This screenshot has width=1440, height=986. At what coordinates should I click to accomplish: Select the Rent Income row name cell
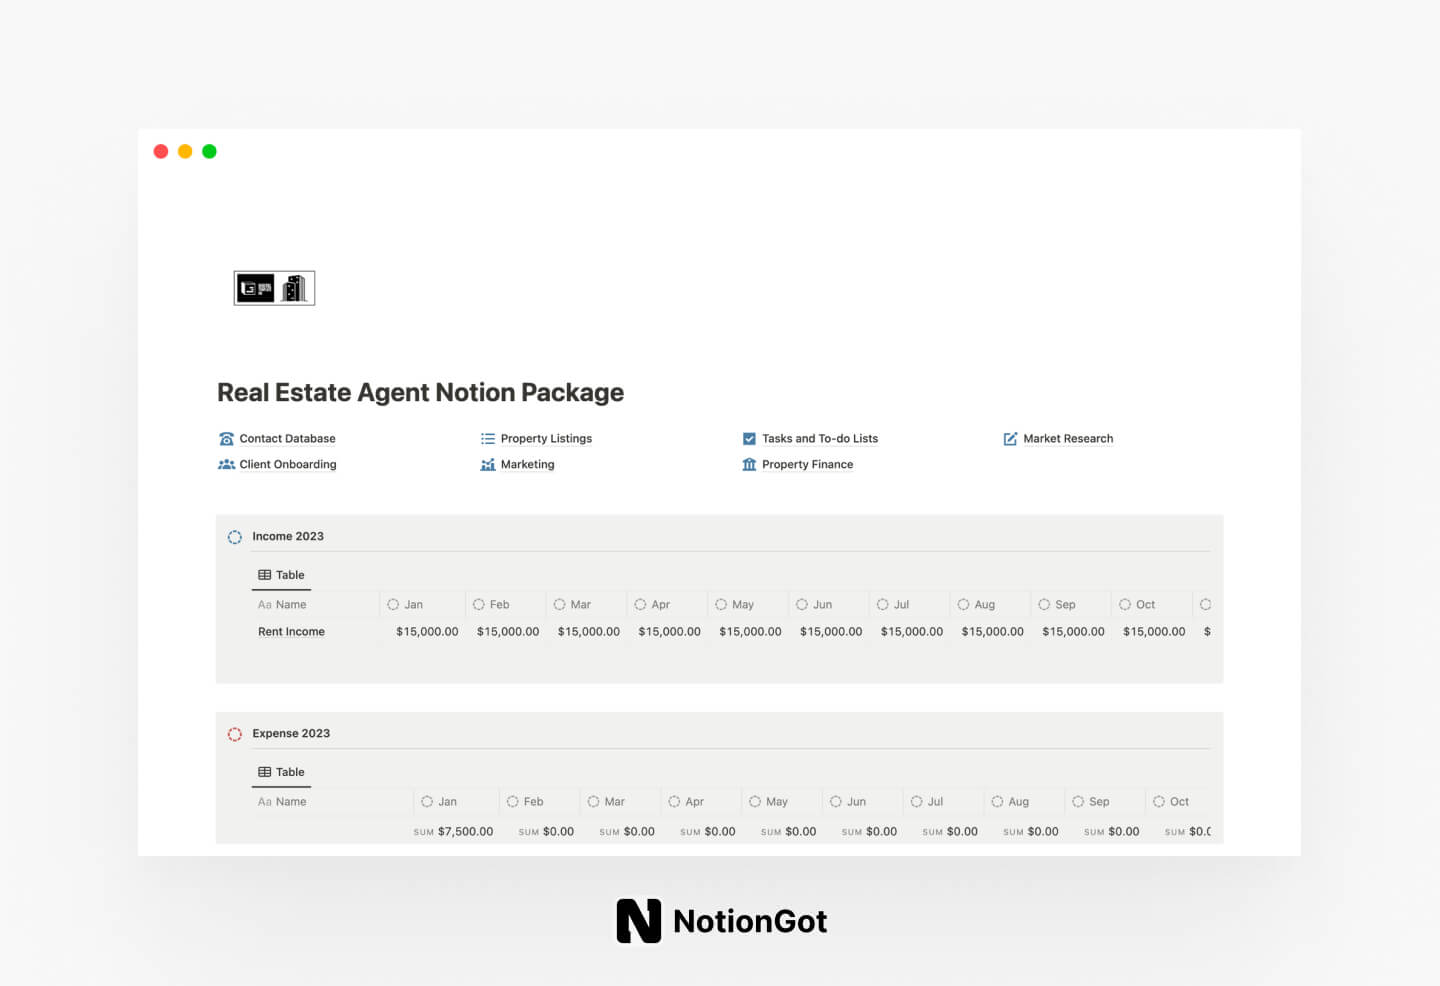pyautogui.click(x=291, y=631)
